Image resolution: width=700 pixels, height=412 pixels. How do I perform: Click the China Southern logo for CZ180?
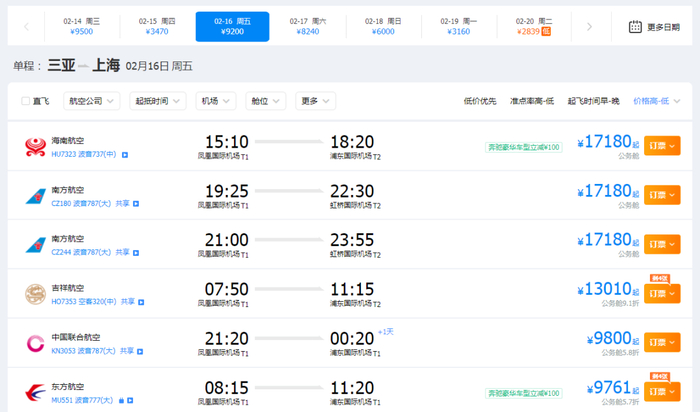pos(35,196)
